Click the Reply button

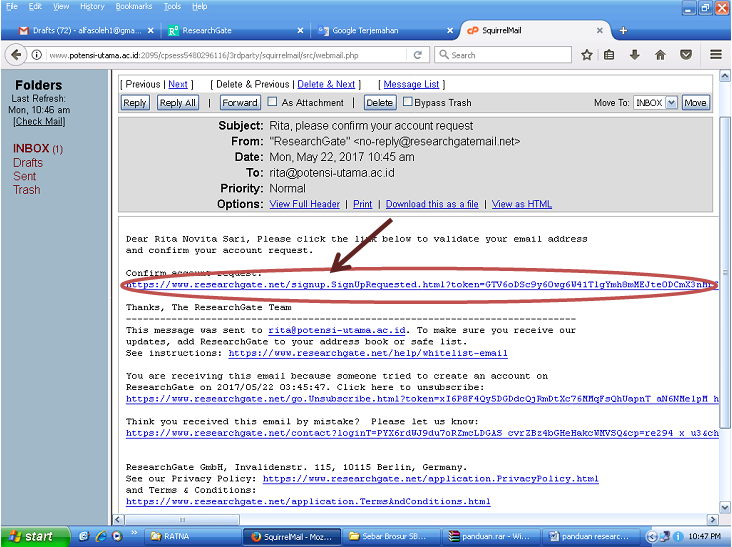click(135, 103)
